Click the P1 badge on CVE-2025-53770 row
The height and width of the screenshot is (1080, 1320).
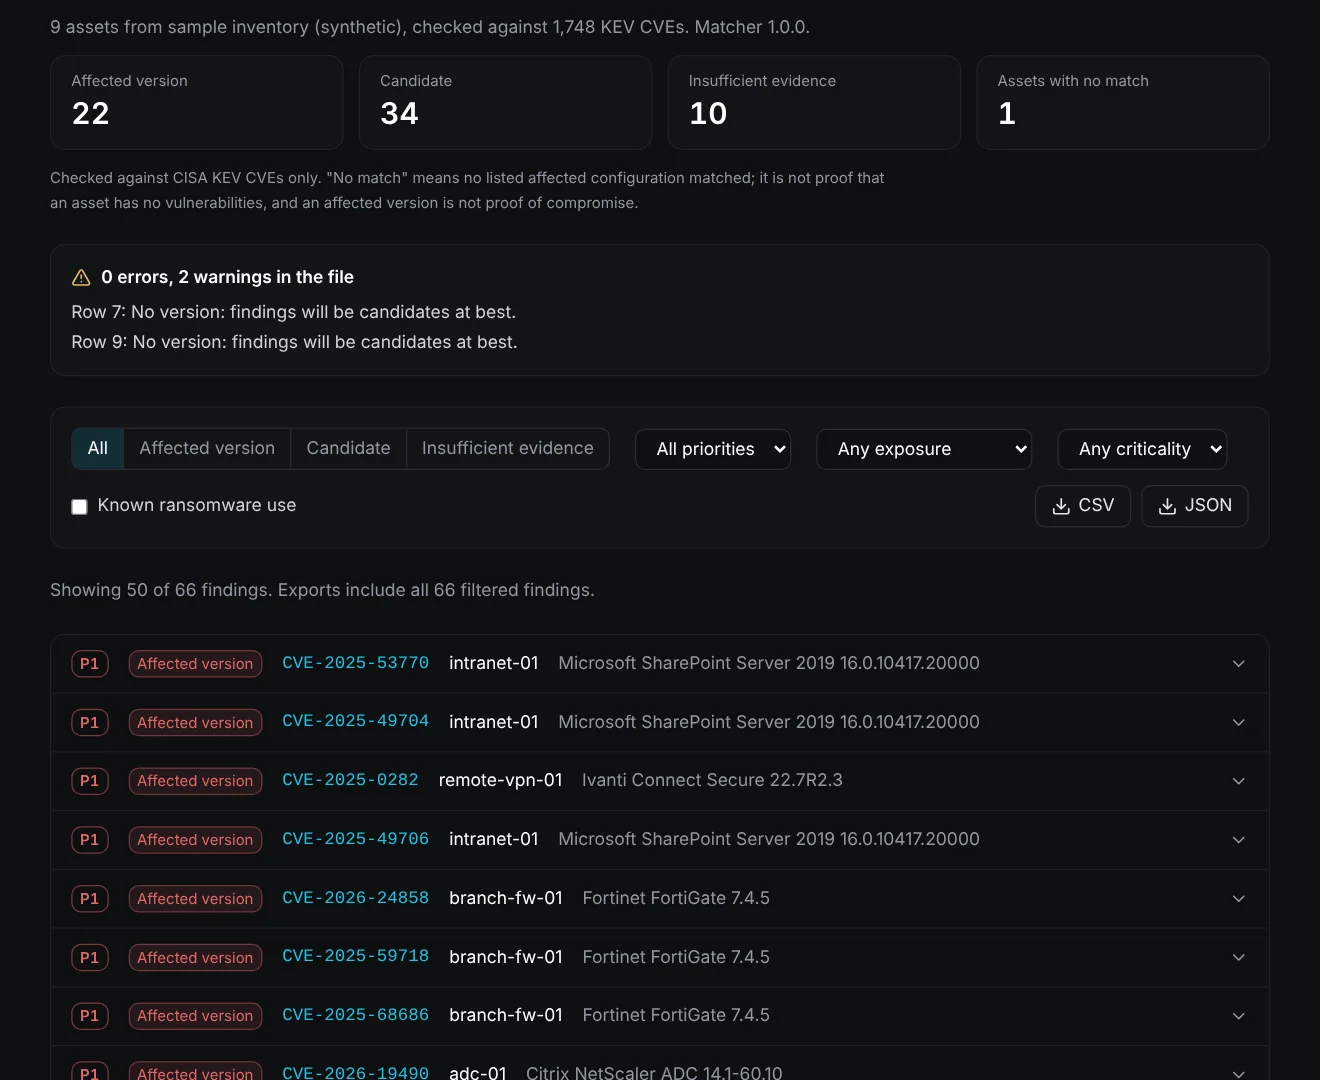pyautogui.click(x=89, y=664)
